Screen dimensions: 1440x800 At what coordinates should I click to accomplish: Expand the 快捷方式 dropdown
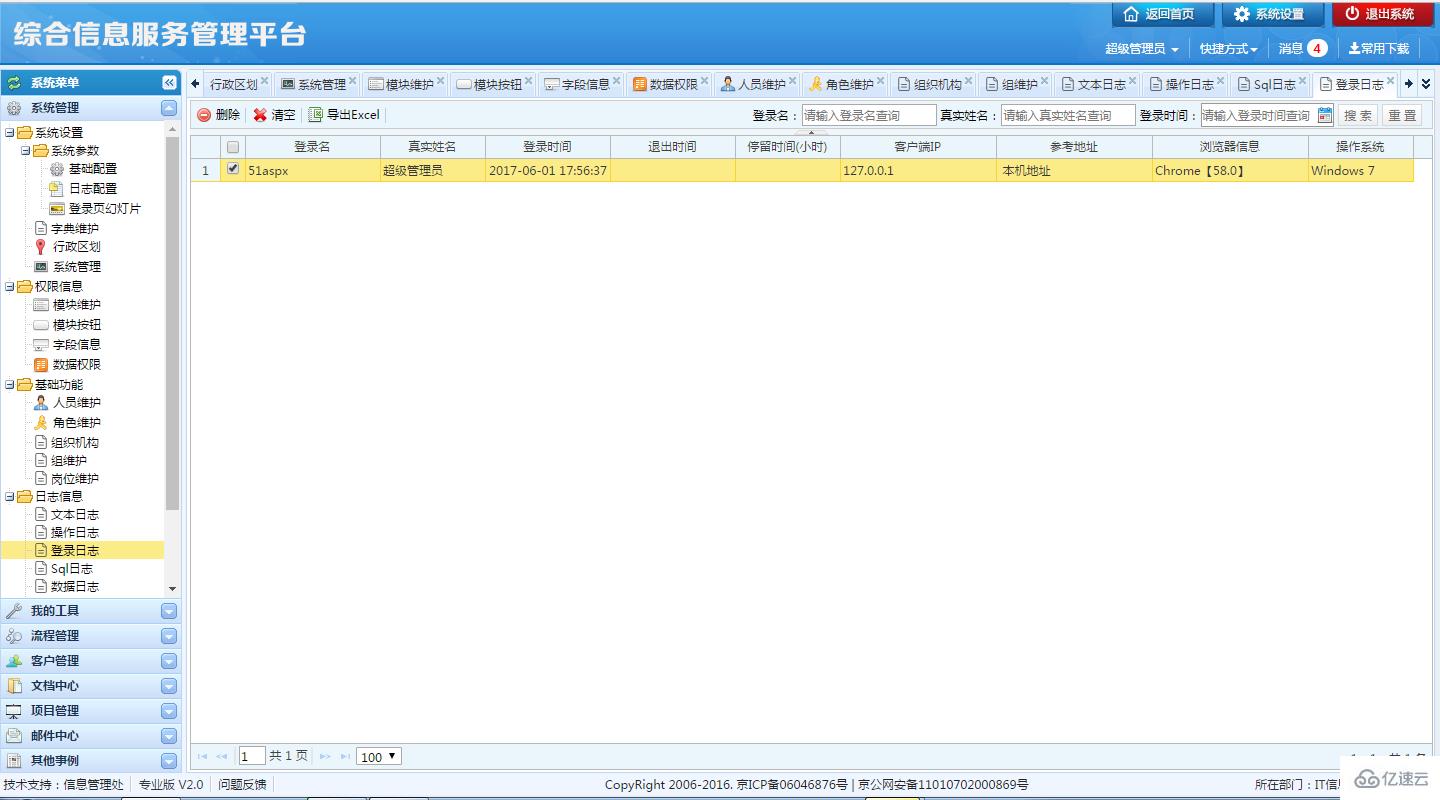(x=1228, y=48)
